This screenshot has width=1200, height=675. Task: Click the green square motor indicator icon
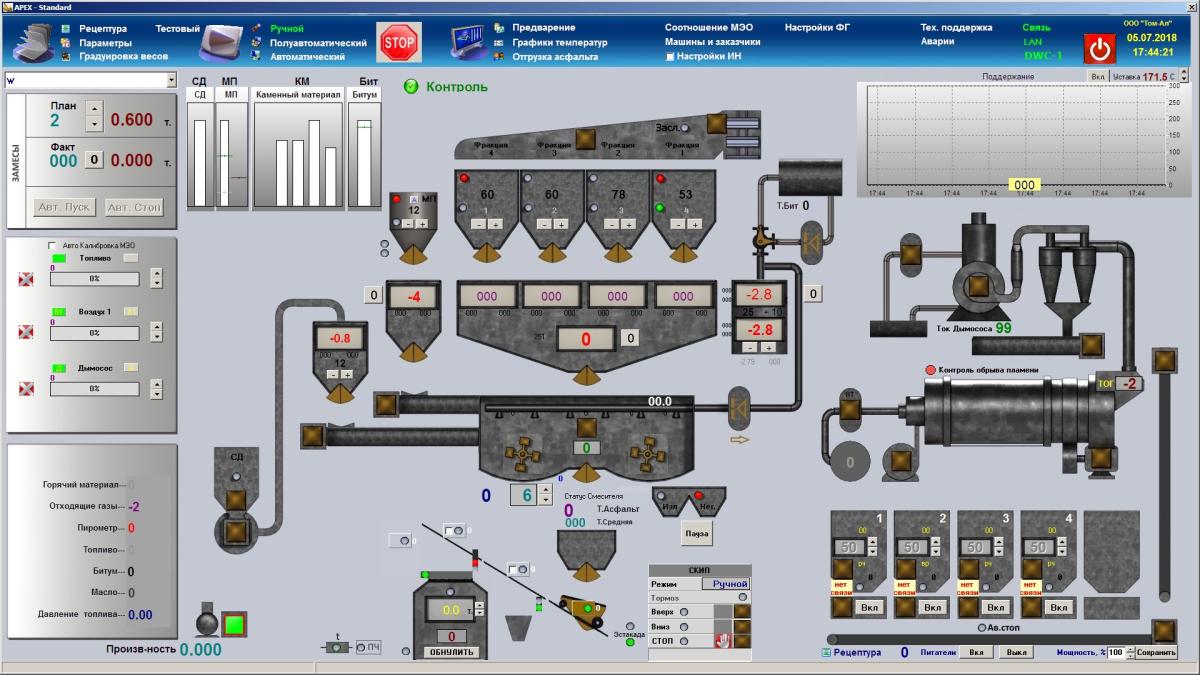pyautogui.click(x=234, y=625)
